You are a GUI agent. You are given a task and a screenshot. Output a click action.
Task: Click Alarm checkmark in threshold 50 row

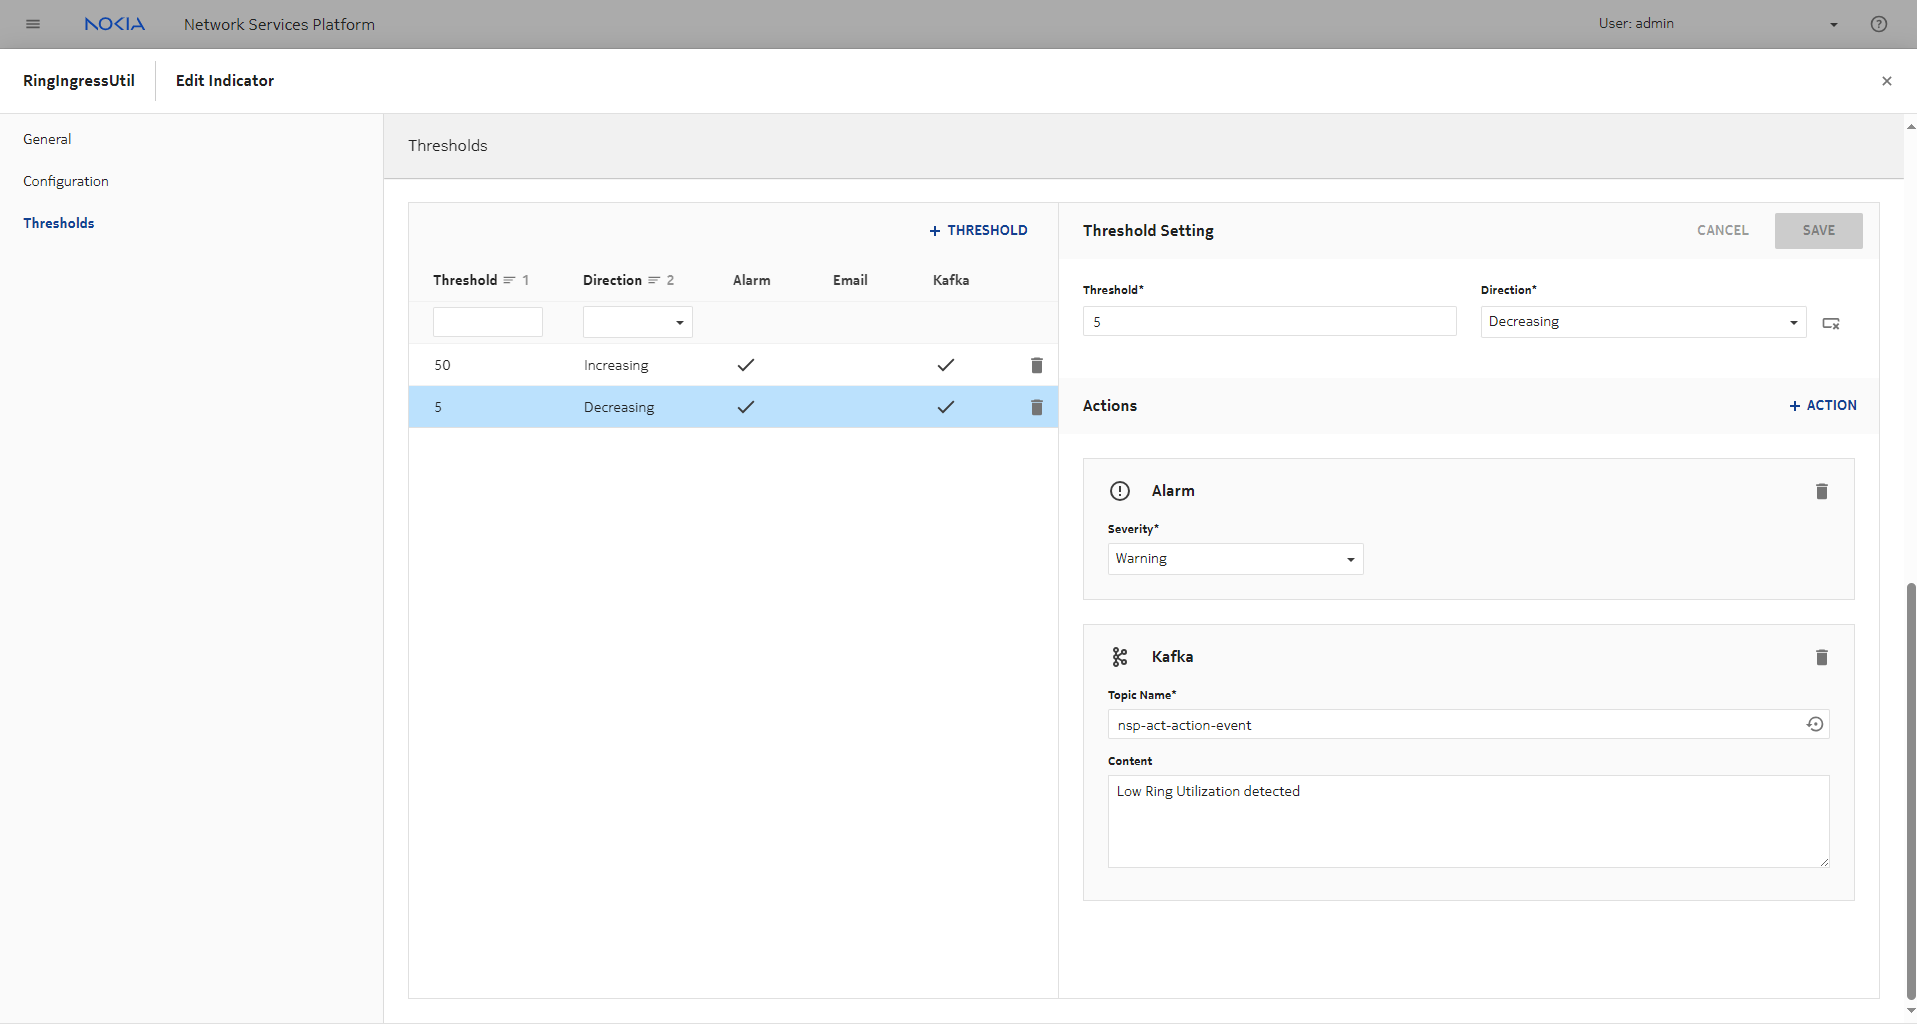pos(745,365)
